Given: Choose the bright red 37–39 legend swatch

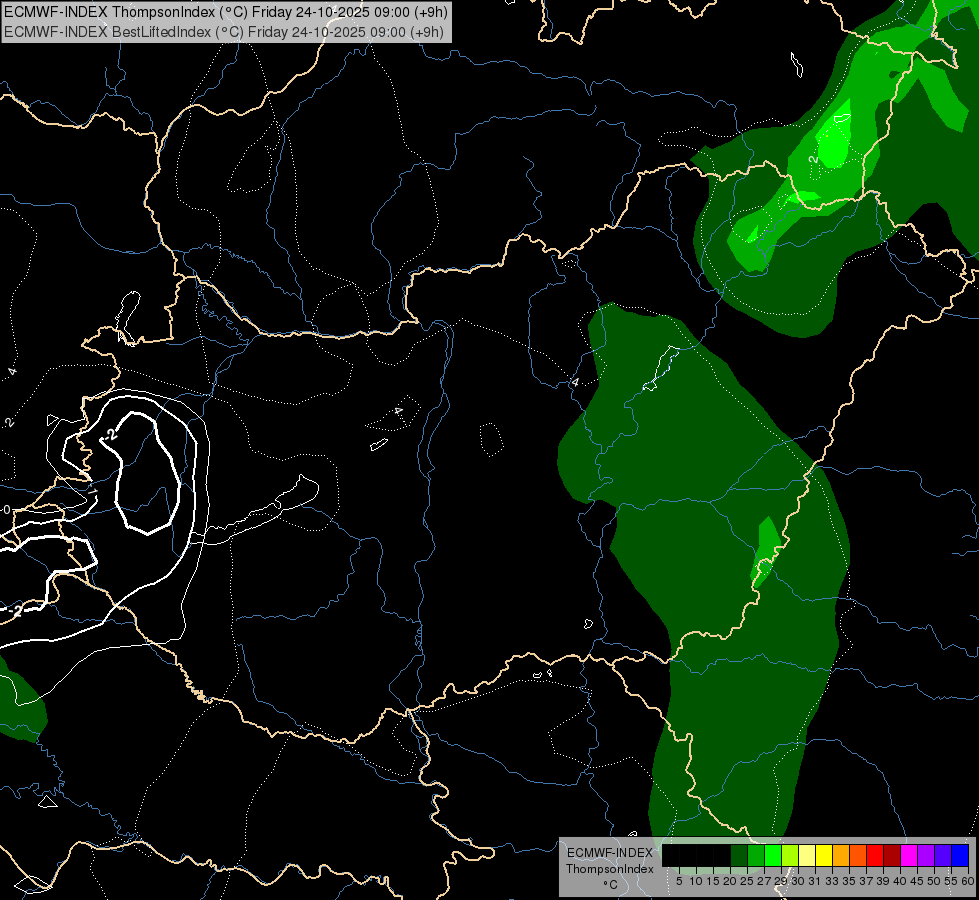Looking at the screenshot, I should [875, 855].
